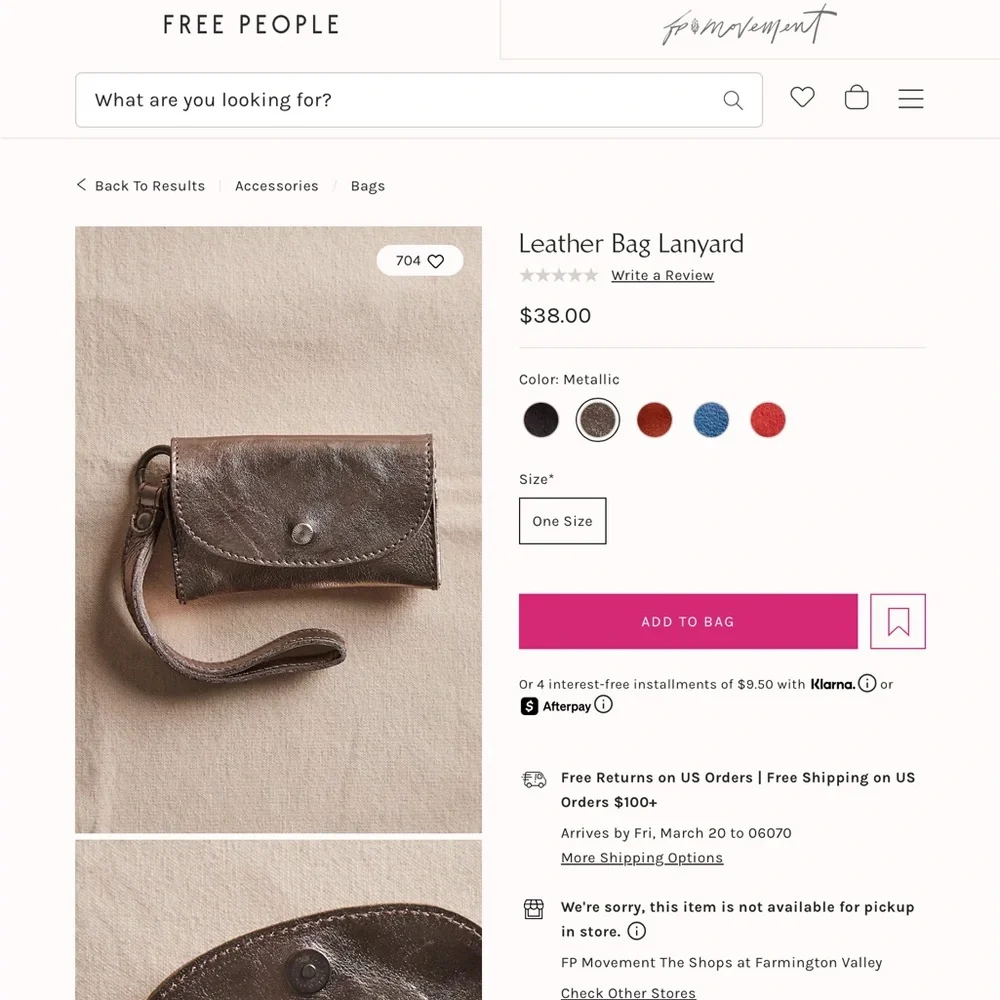
Task: Show Klarna info icon details
Action: (x=867, y=683)
